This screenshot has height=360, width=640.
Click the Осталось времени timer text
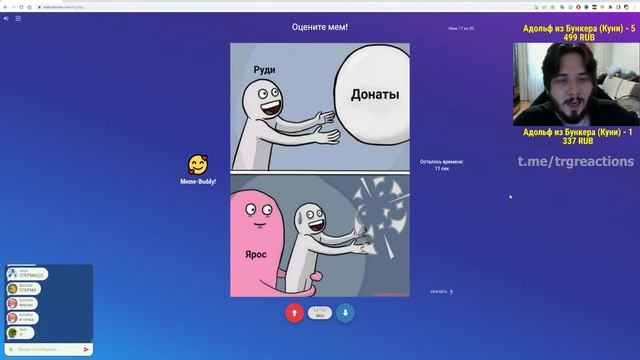pyautogui.click(x=442, y=165)
